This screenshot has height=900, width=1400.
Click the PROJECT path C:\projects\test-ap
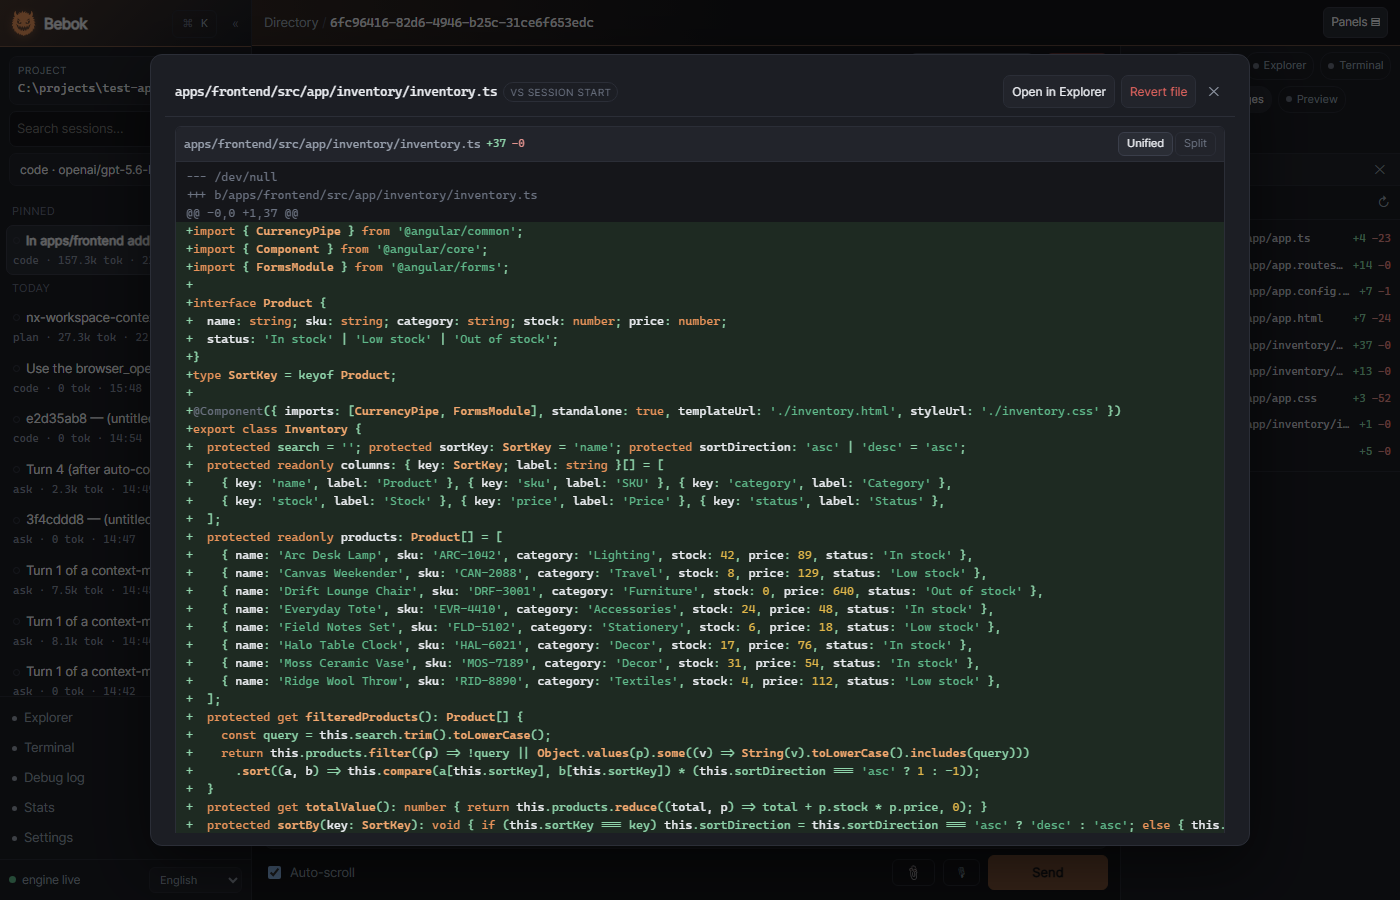point(84,88)
